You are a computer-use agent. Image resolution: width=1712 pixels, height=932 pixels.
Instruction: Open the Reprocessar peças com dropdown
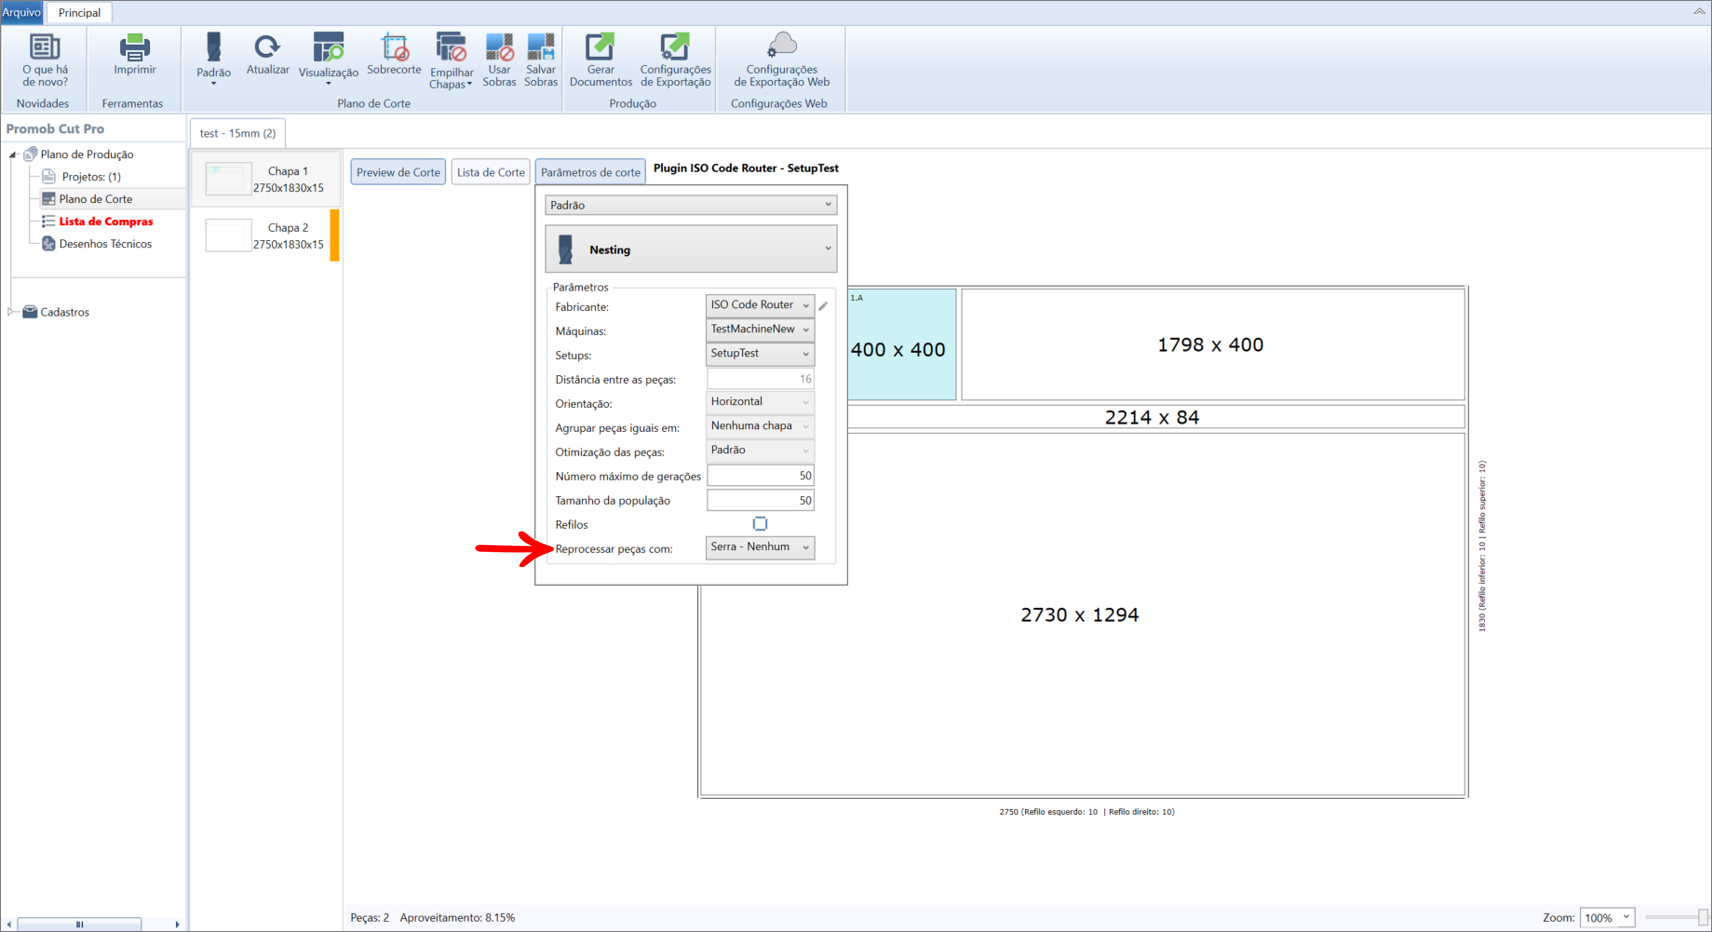[760, 547]
